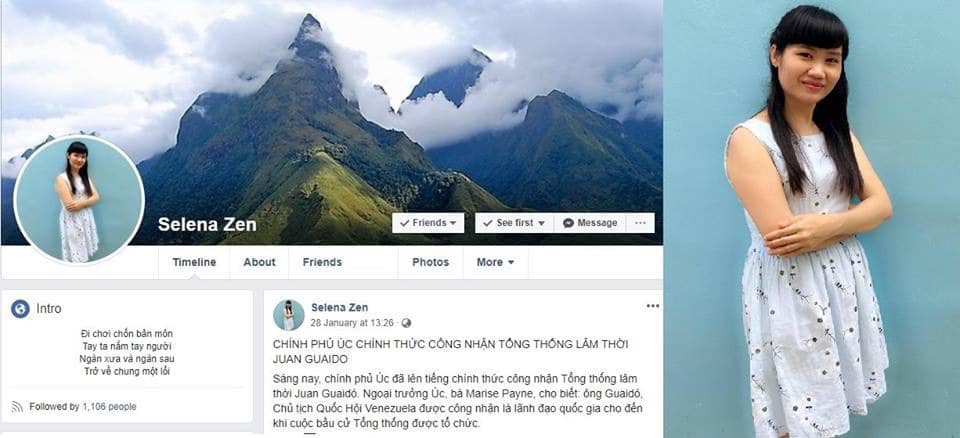This screenshot has height=438, width=960.
Task: Open the About tab
Action: pos(259,262)
